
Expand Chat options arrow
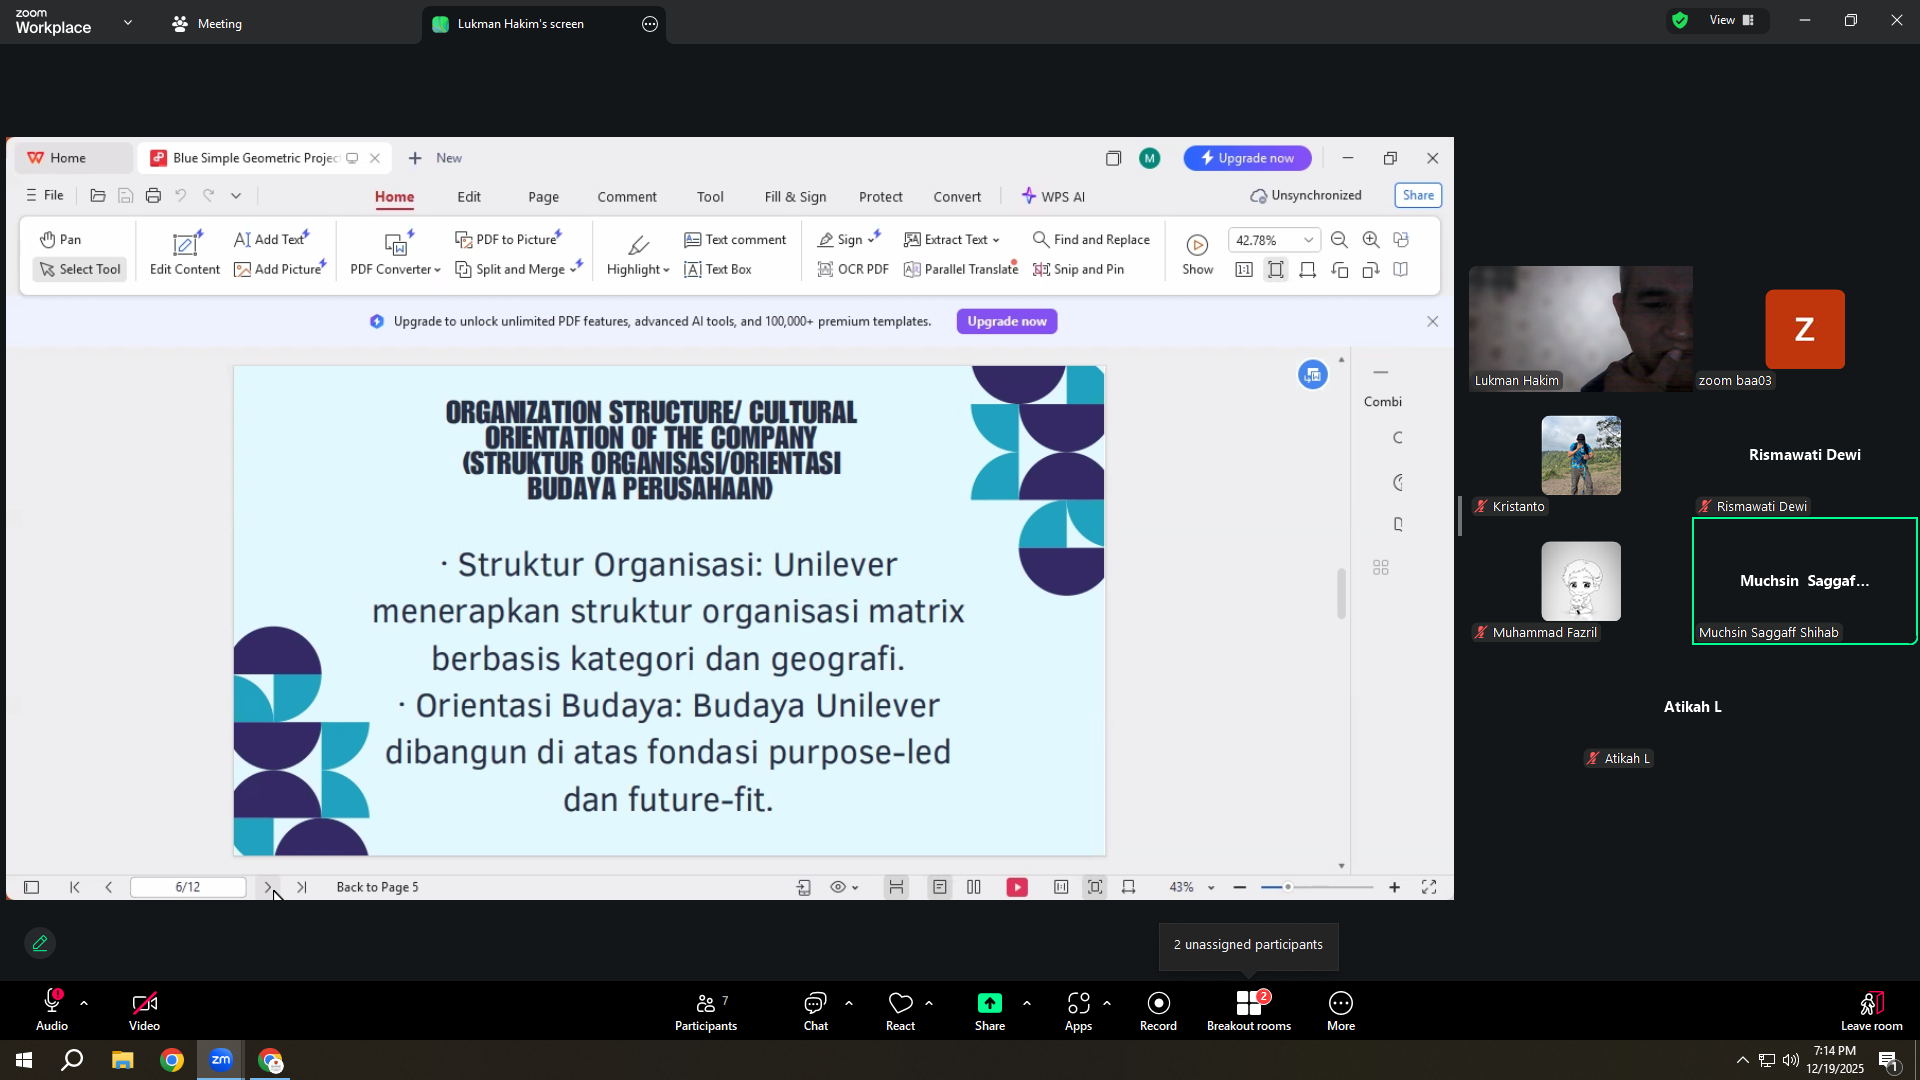[849, 1003]
